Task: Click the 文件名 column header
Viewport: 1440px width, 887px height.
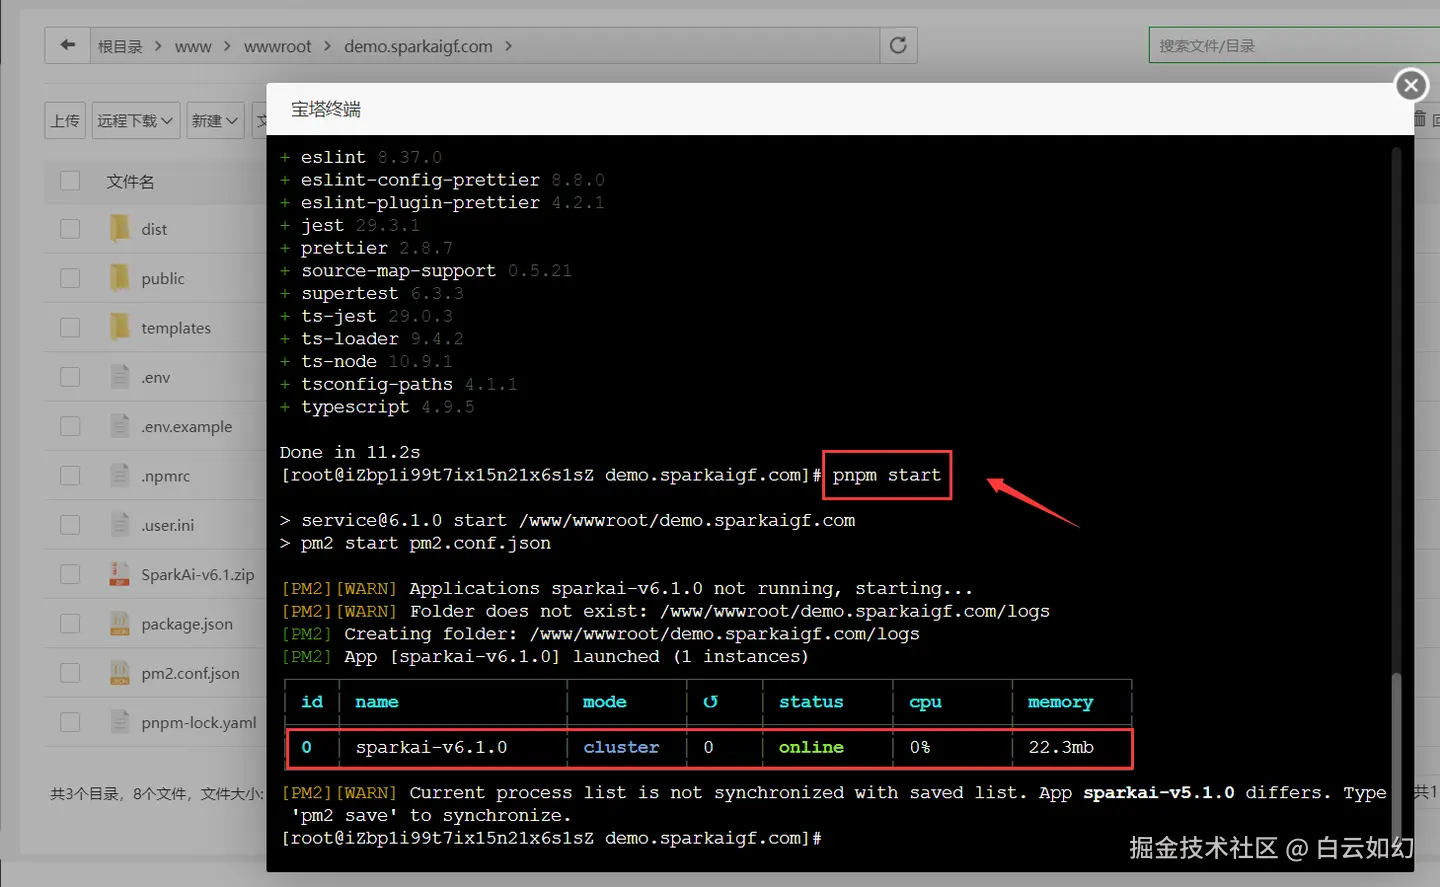Action: 130,181
